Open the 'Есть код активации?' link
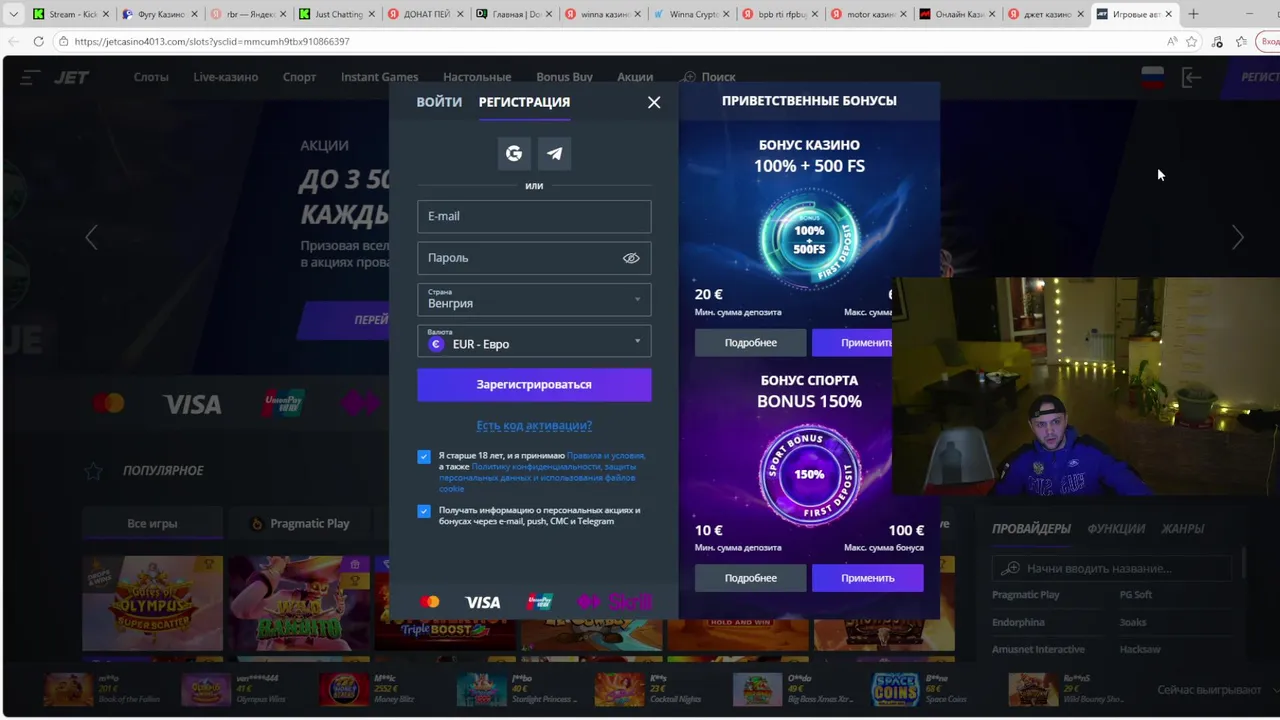Image resolution: width=1280 pixels, height=720 pixels. pyautogui.click(x=534, y=425)
